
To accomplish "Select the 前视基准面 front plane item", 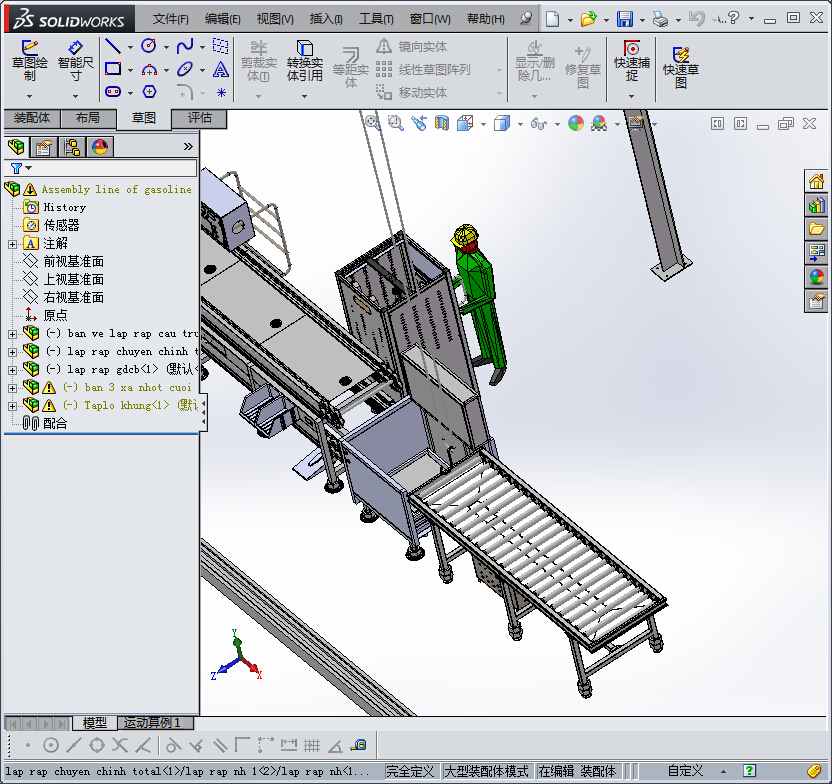I will coord(72,261).
